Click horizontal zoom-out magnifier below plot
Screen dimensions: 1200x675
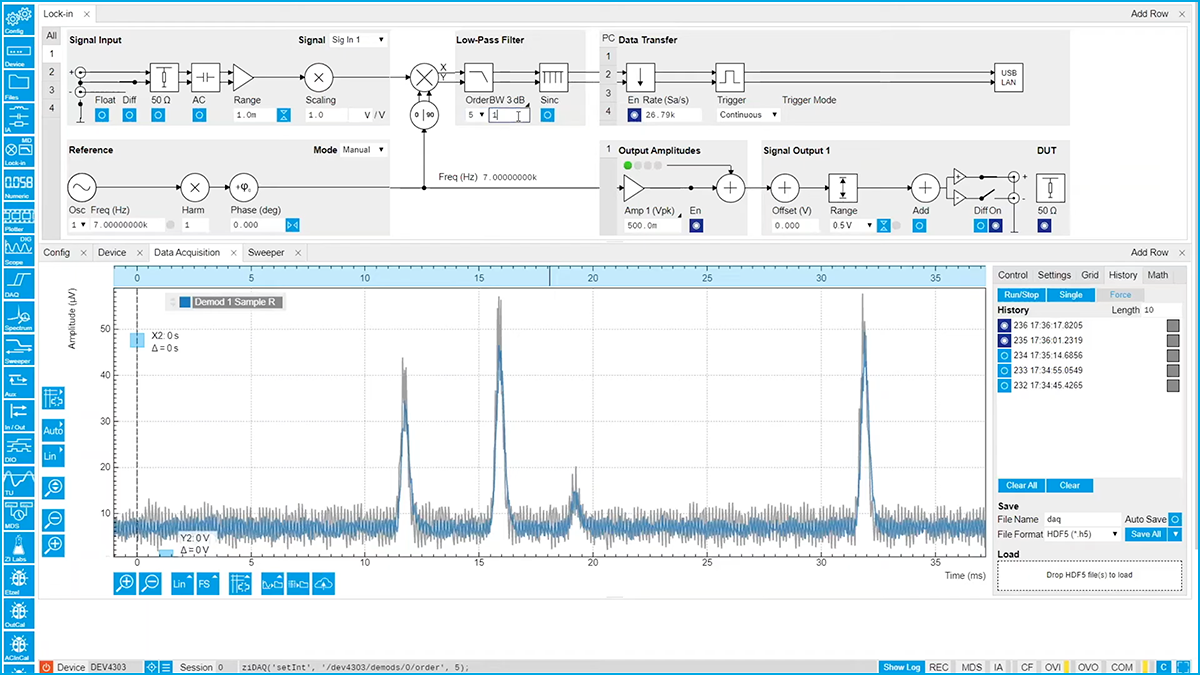pyautogui.click(x=150, y=583)
